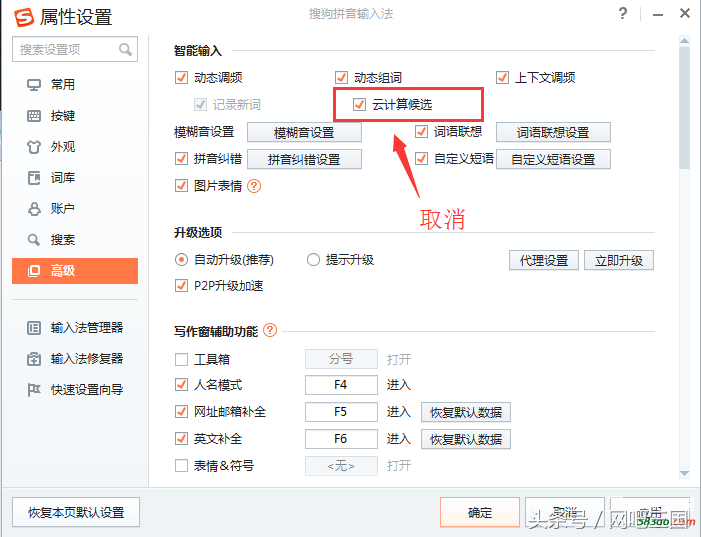Click 恢复本页默认设置 button
The height and width of the screenshot is (537, 701).
coord(76,512)
